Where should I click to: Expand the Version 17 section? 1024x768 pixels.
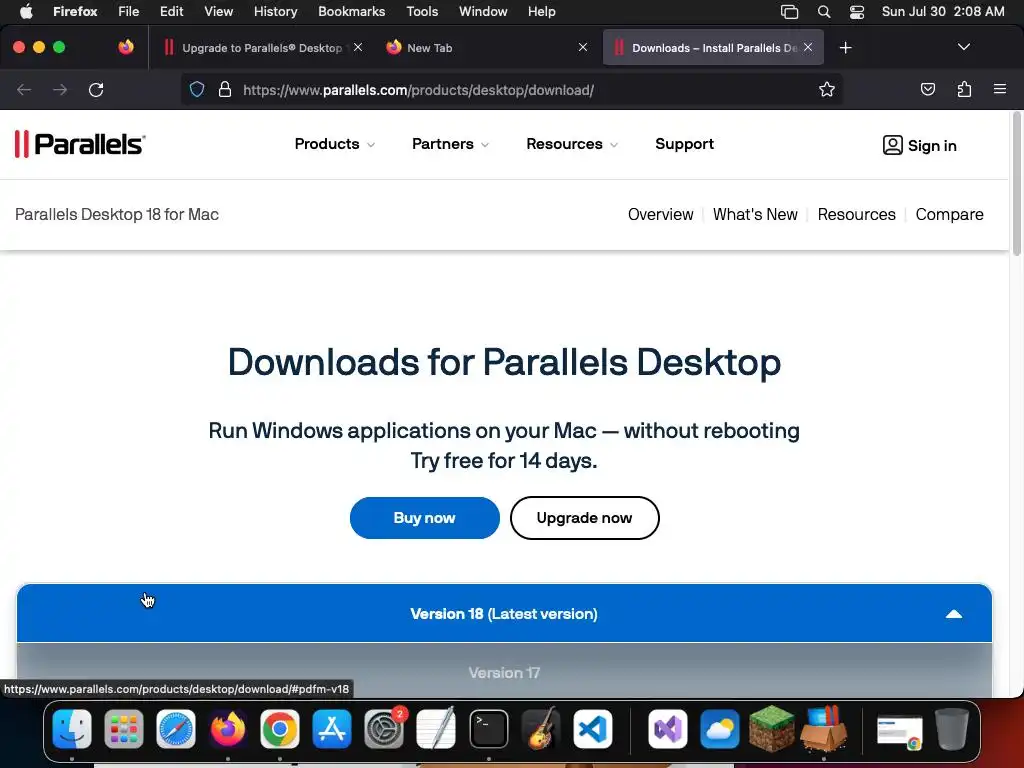tap(504, 672)
